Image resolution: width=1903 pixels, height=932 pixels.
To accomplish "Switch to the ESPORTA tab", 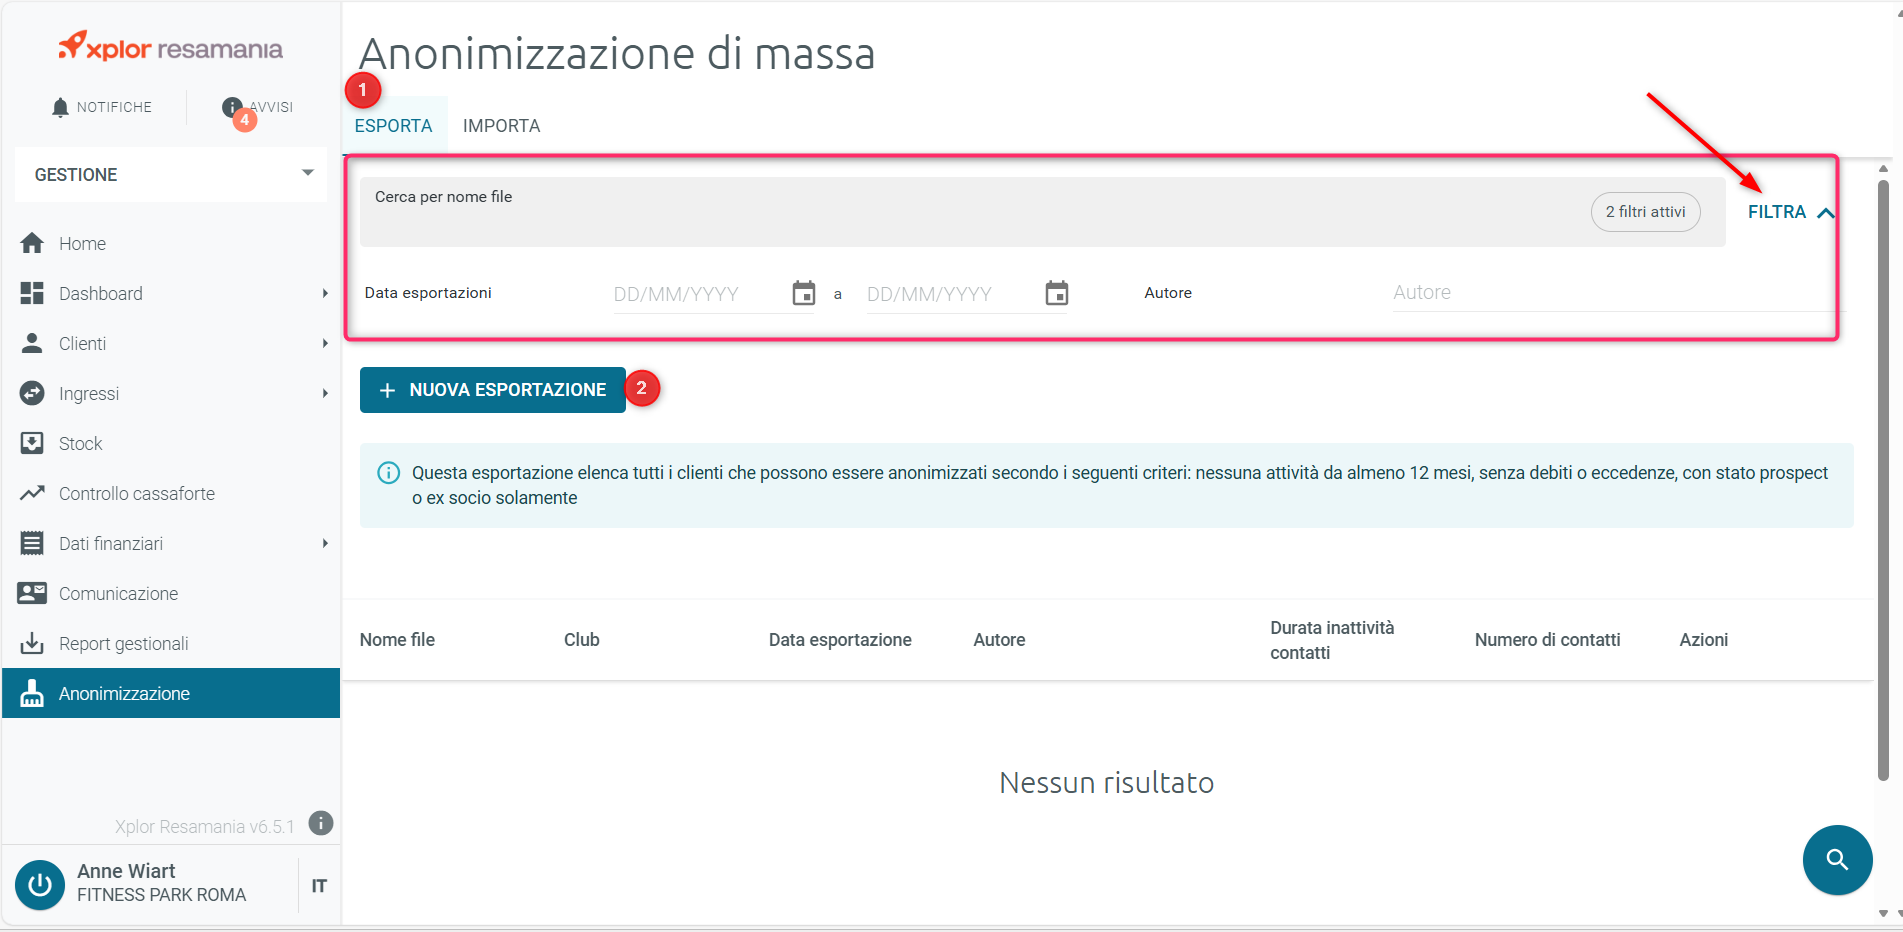I will pos(394,126).
